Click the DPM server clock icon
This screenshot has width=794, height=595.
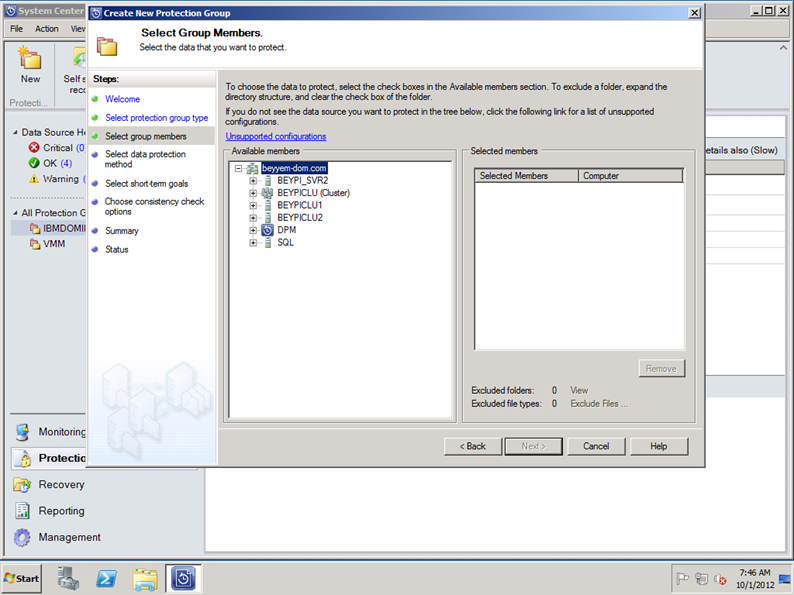[267, 230]
